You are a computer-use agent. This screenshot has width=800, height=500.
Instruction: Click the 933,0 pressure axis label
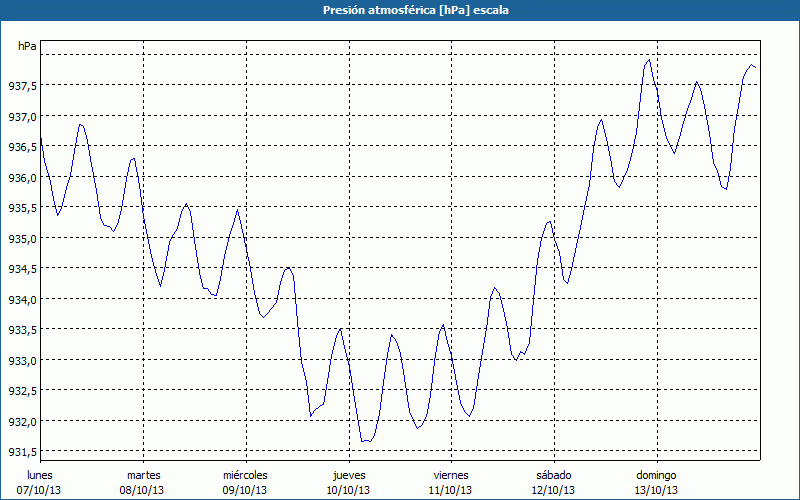(x=23, y=360)
